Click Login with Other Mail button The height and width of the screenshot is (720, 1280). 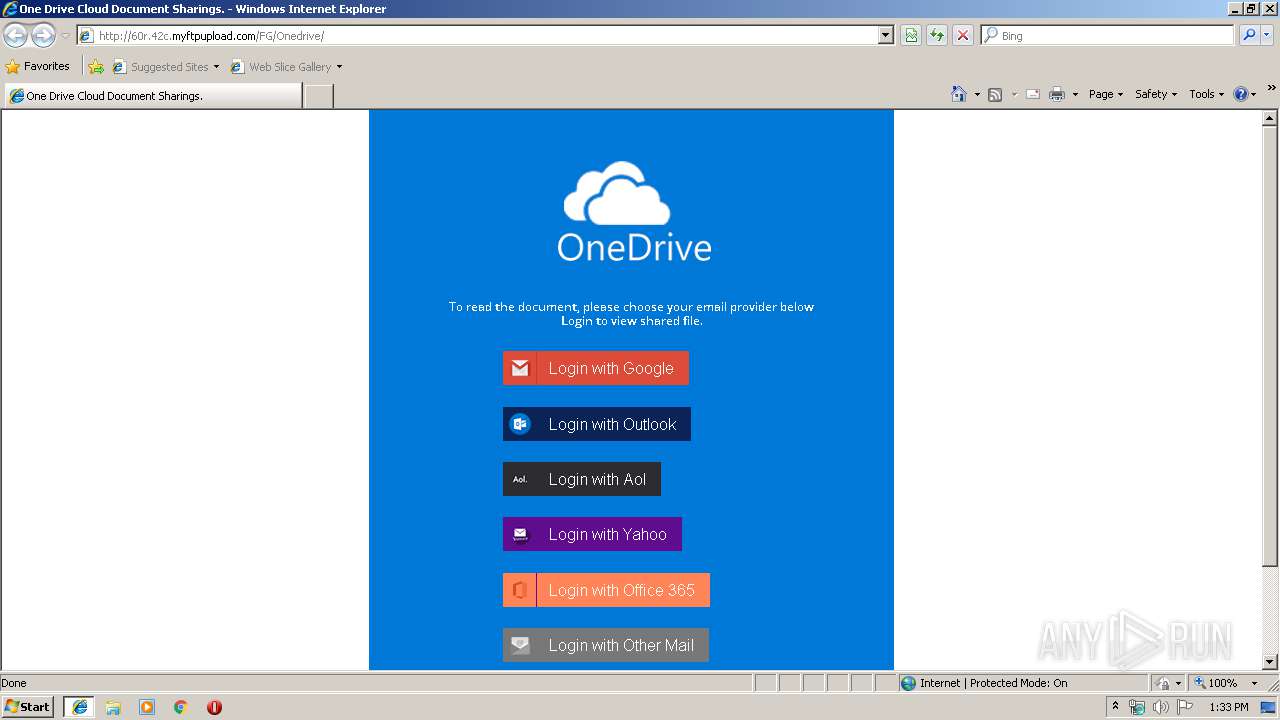606,645
